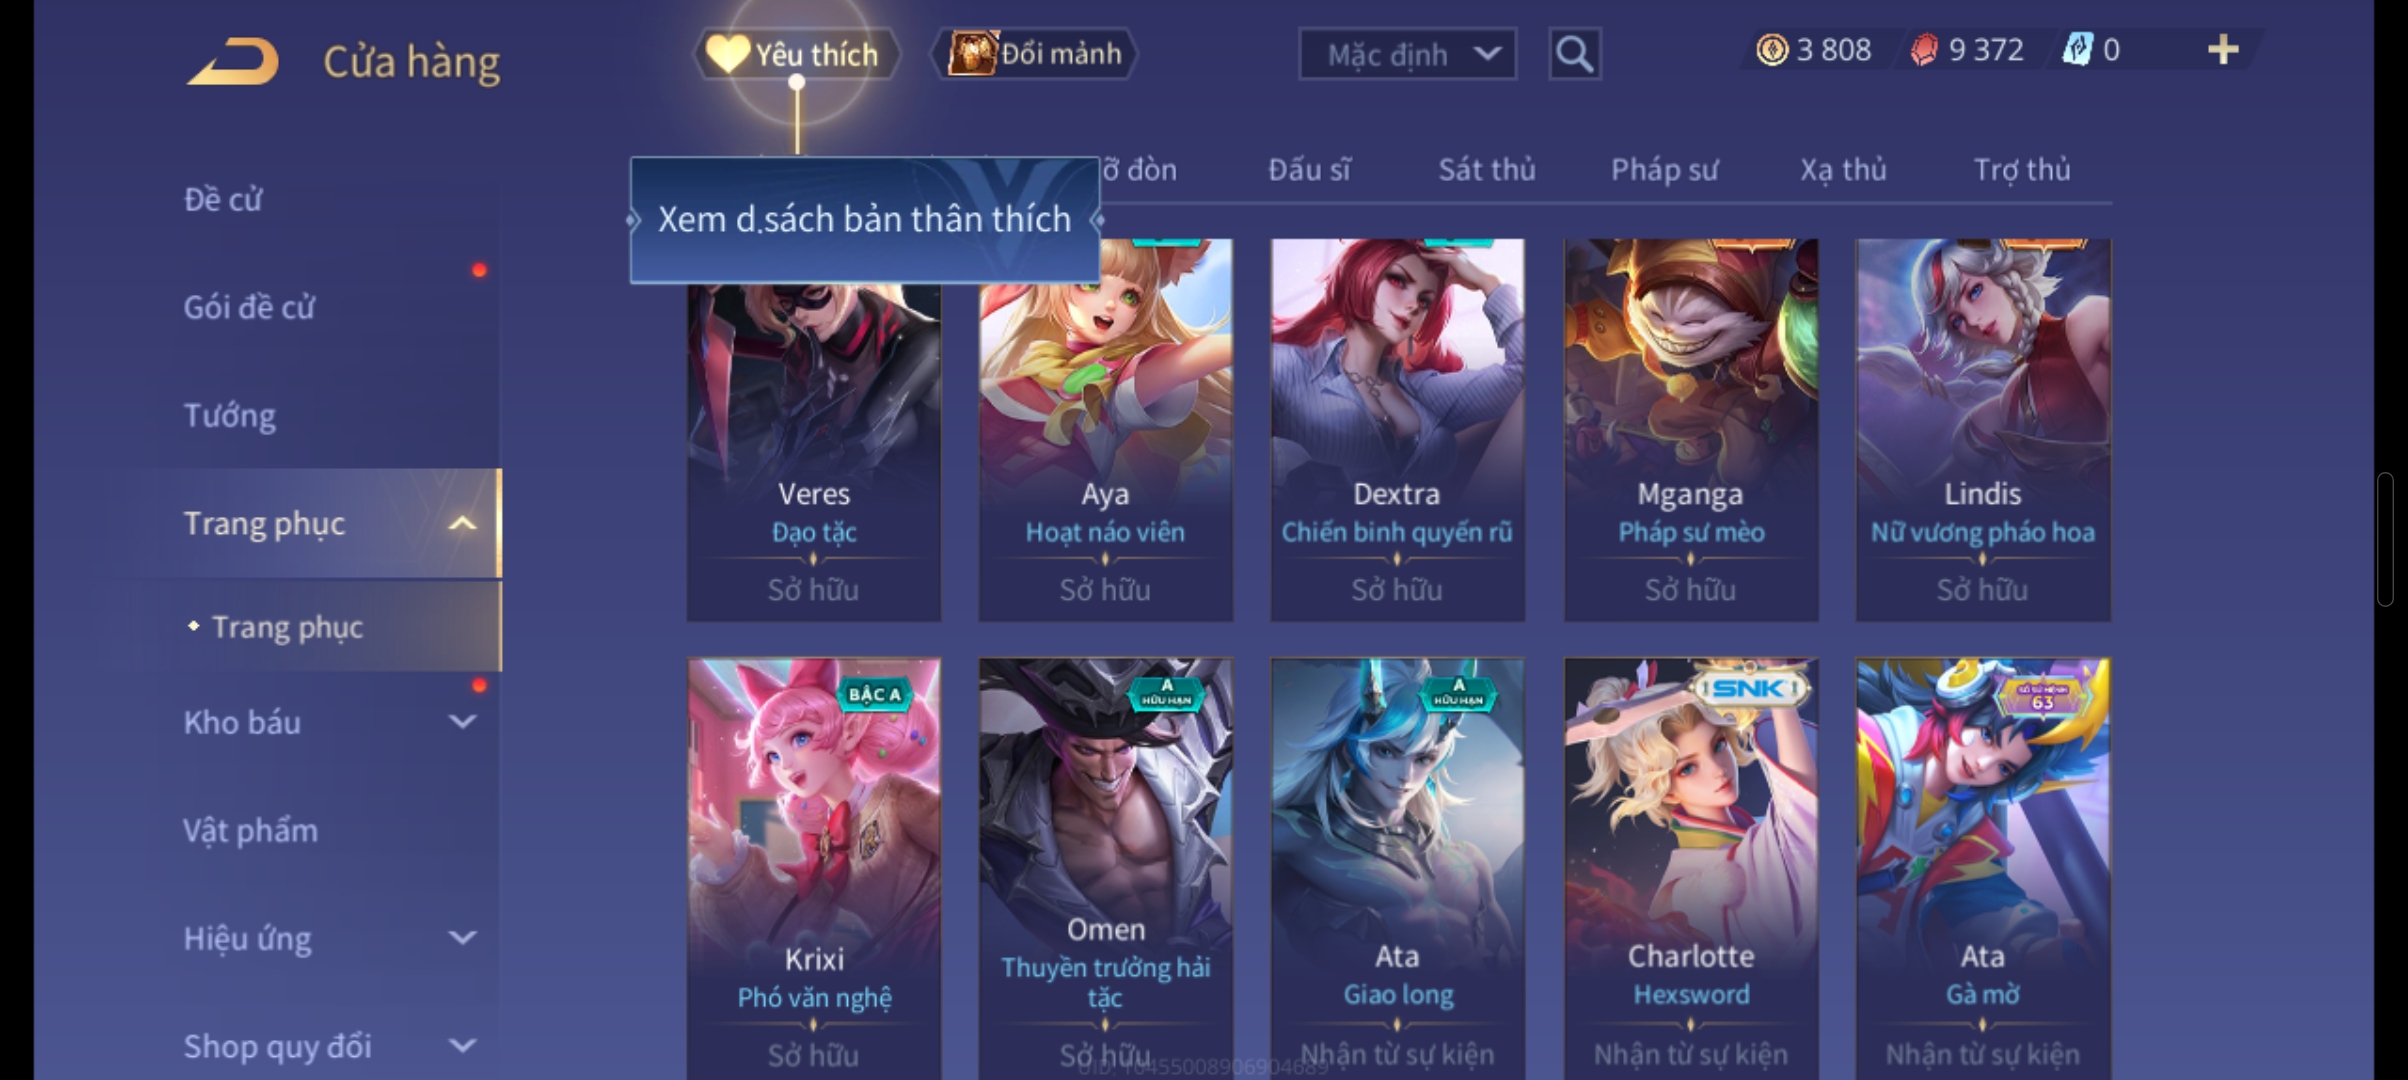Click the red ruby currency icon
The height and width of the screenshot is (1080, 2408).
[x=1924, y=50]
